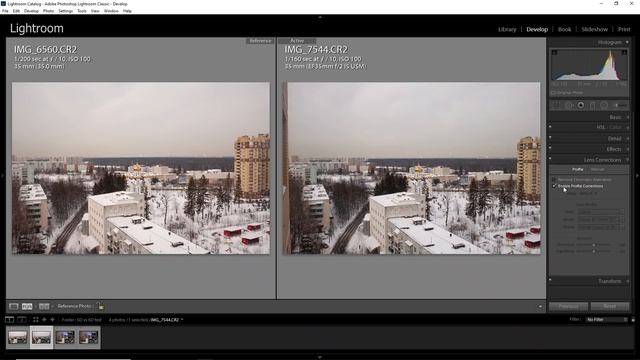Screen dimensions: 640x360
Task: Select the Red Eye Correction tool icon
Action: coord(580,105)
